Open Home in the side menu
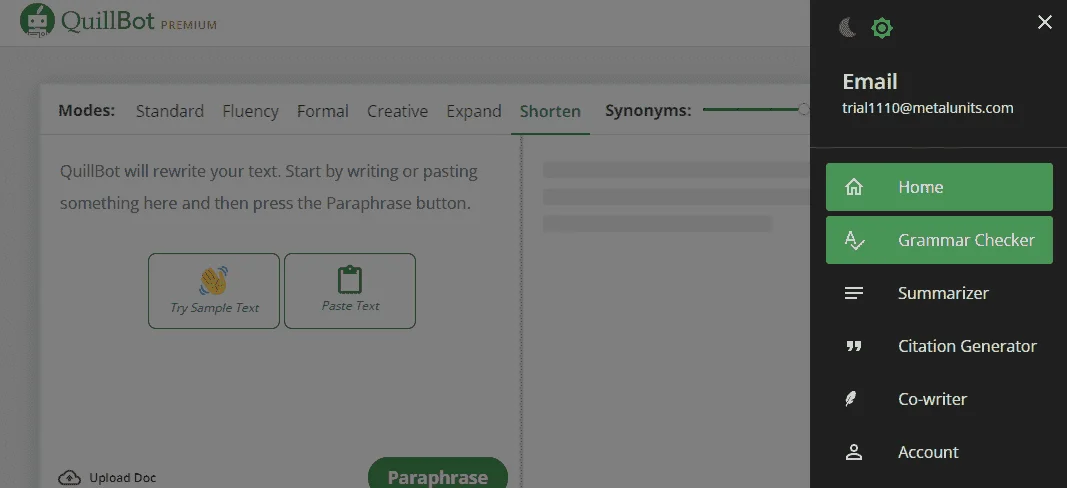The width and height of the screenshot is (1067, 488). pyautogui.click(x=939, y=187)
